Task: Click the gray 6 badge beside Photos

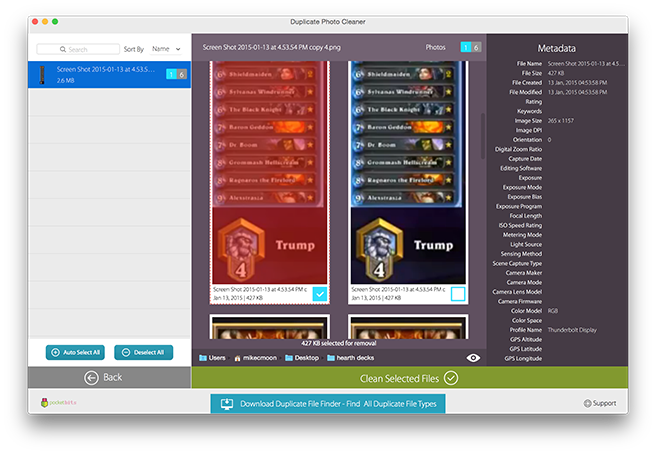Action: (476, 47)
